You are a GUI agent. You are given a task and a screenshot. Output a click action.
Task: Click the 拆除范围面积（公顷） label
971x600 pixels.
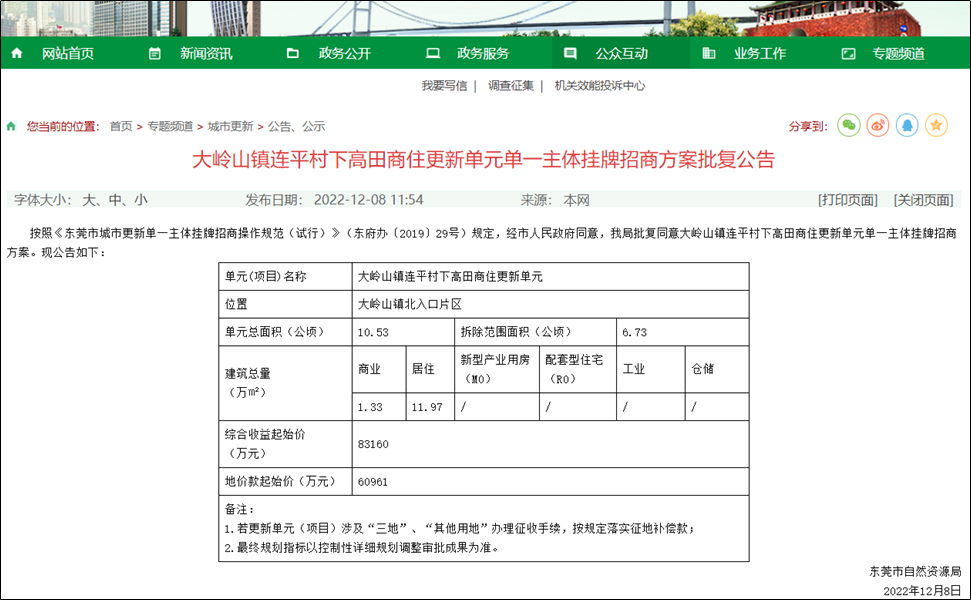(516, 332)
